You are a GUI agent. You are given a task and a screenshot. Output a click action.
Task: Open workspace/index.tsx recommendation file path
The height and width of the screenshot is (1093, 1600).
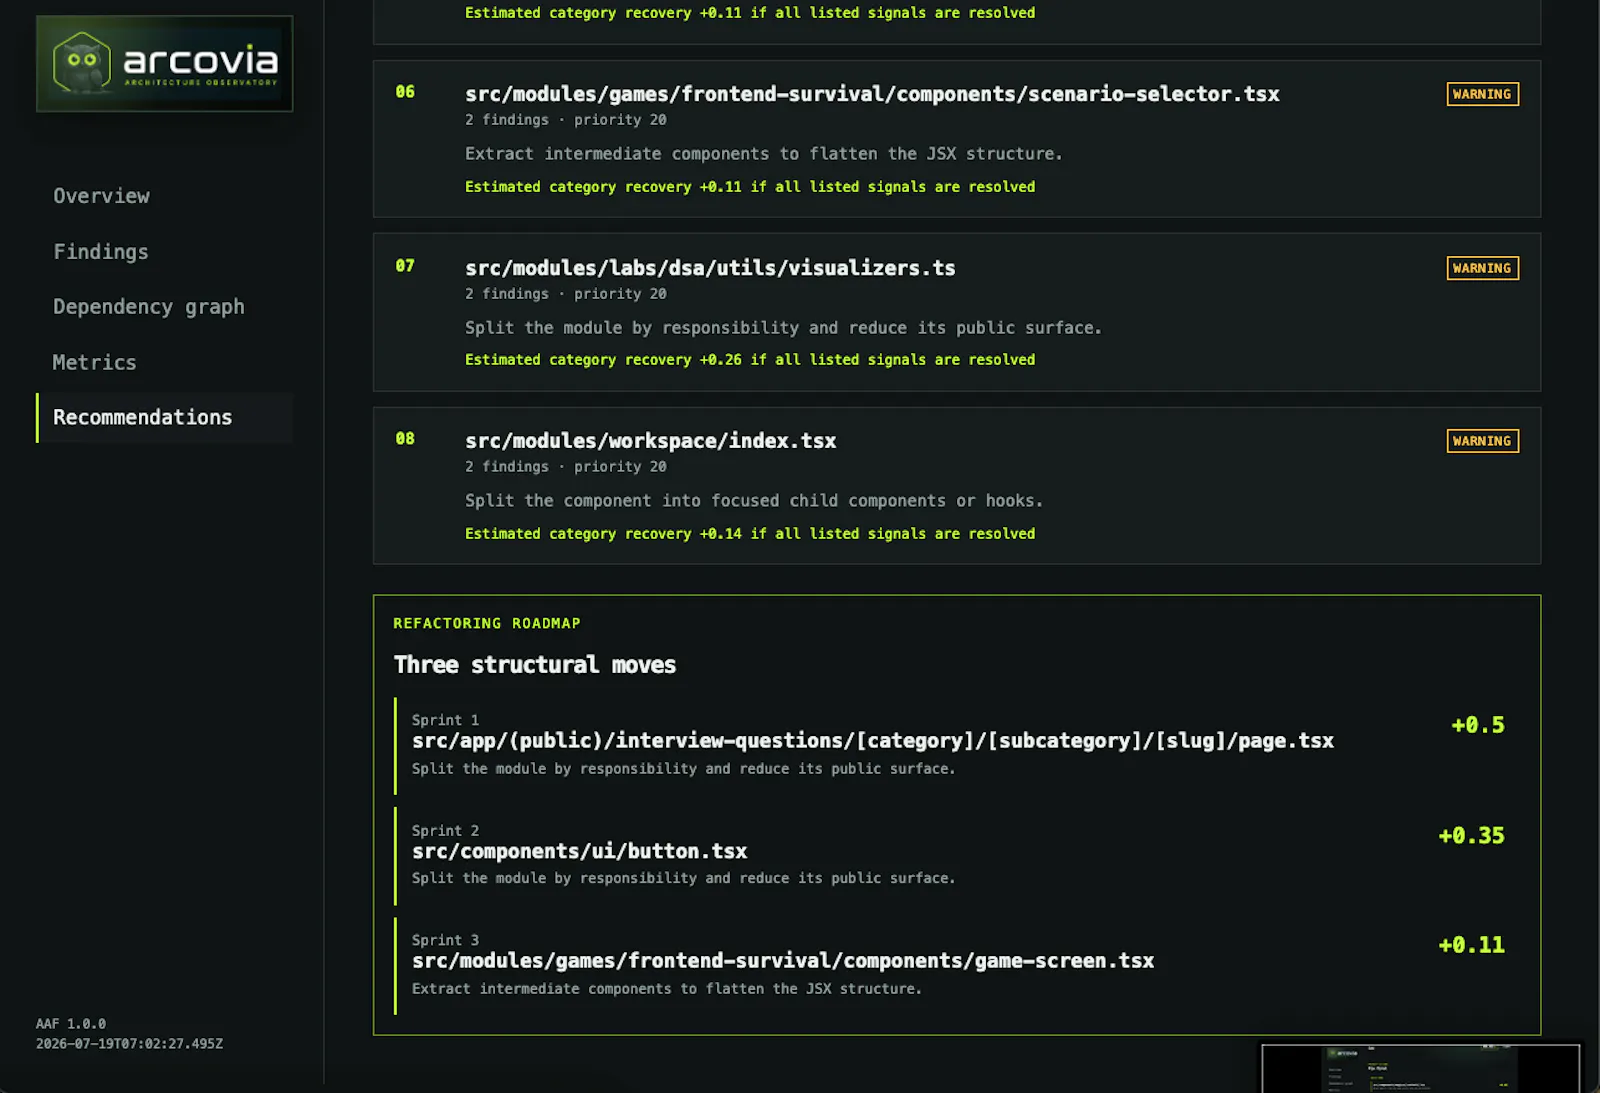click(650, 441)
